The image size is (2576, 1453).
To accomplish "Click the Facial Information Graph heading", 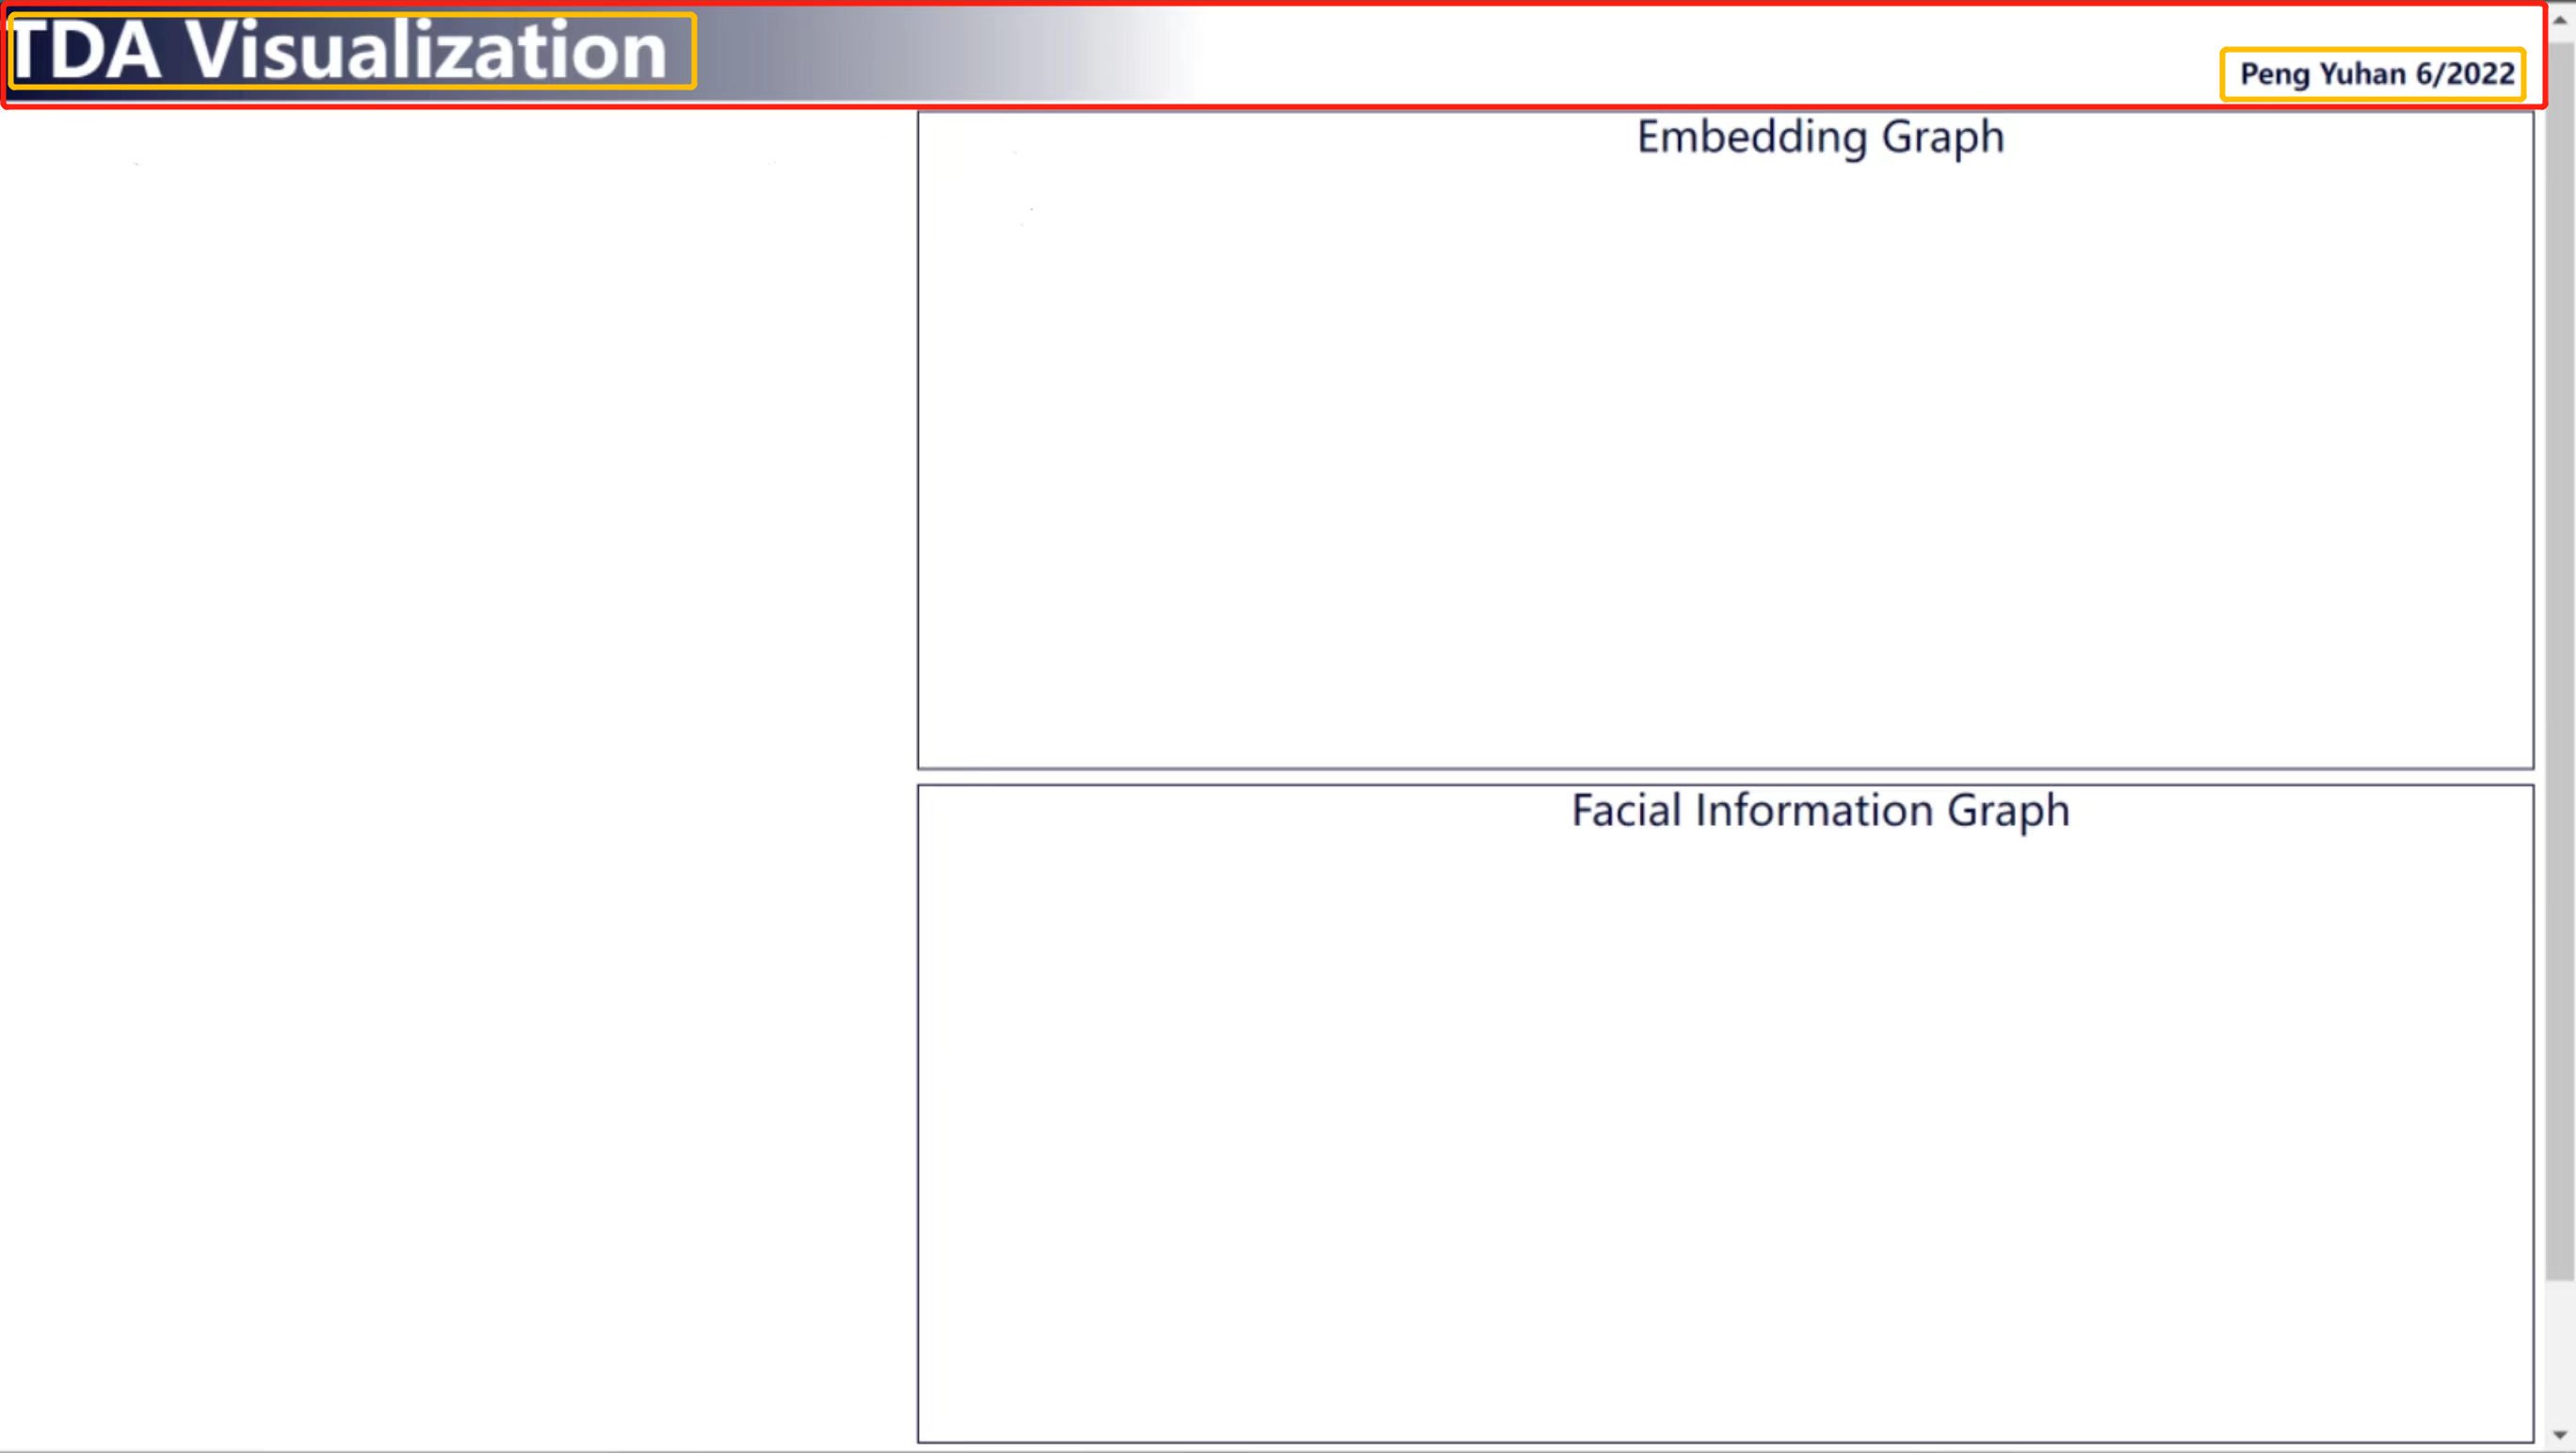I will [x=1820, y=810].
